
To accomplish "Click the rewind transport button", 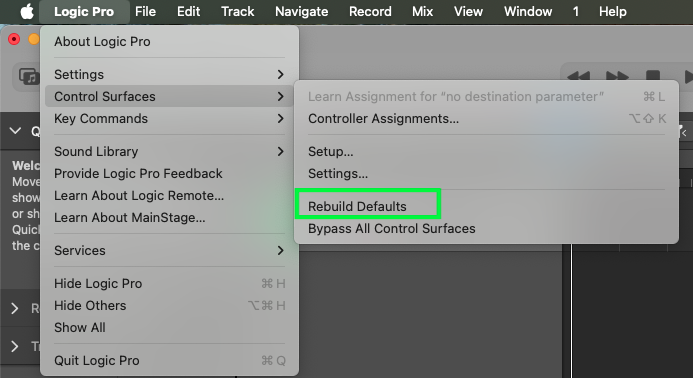I will (579, 77).
